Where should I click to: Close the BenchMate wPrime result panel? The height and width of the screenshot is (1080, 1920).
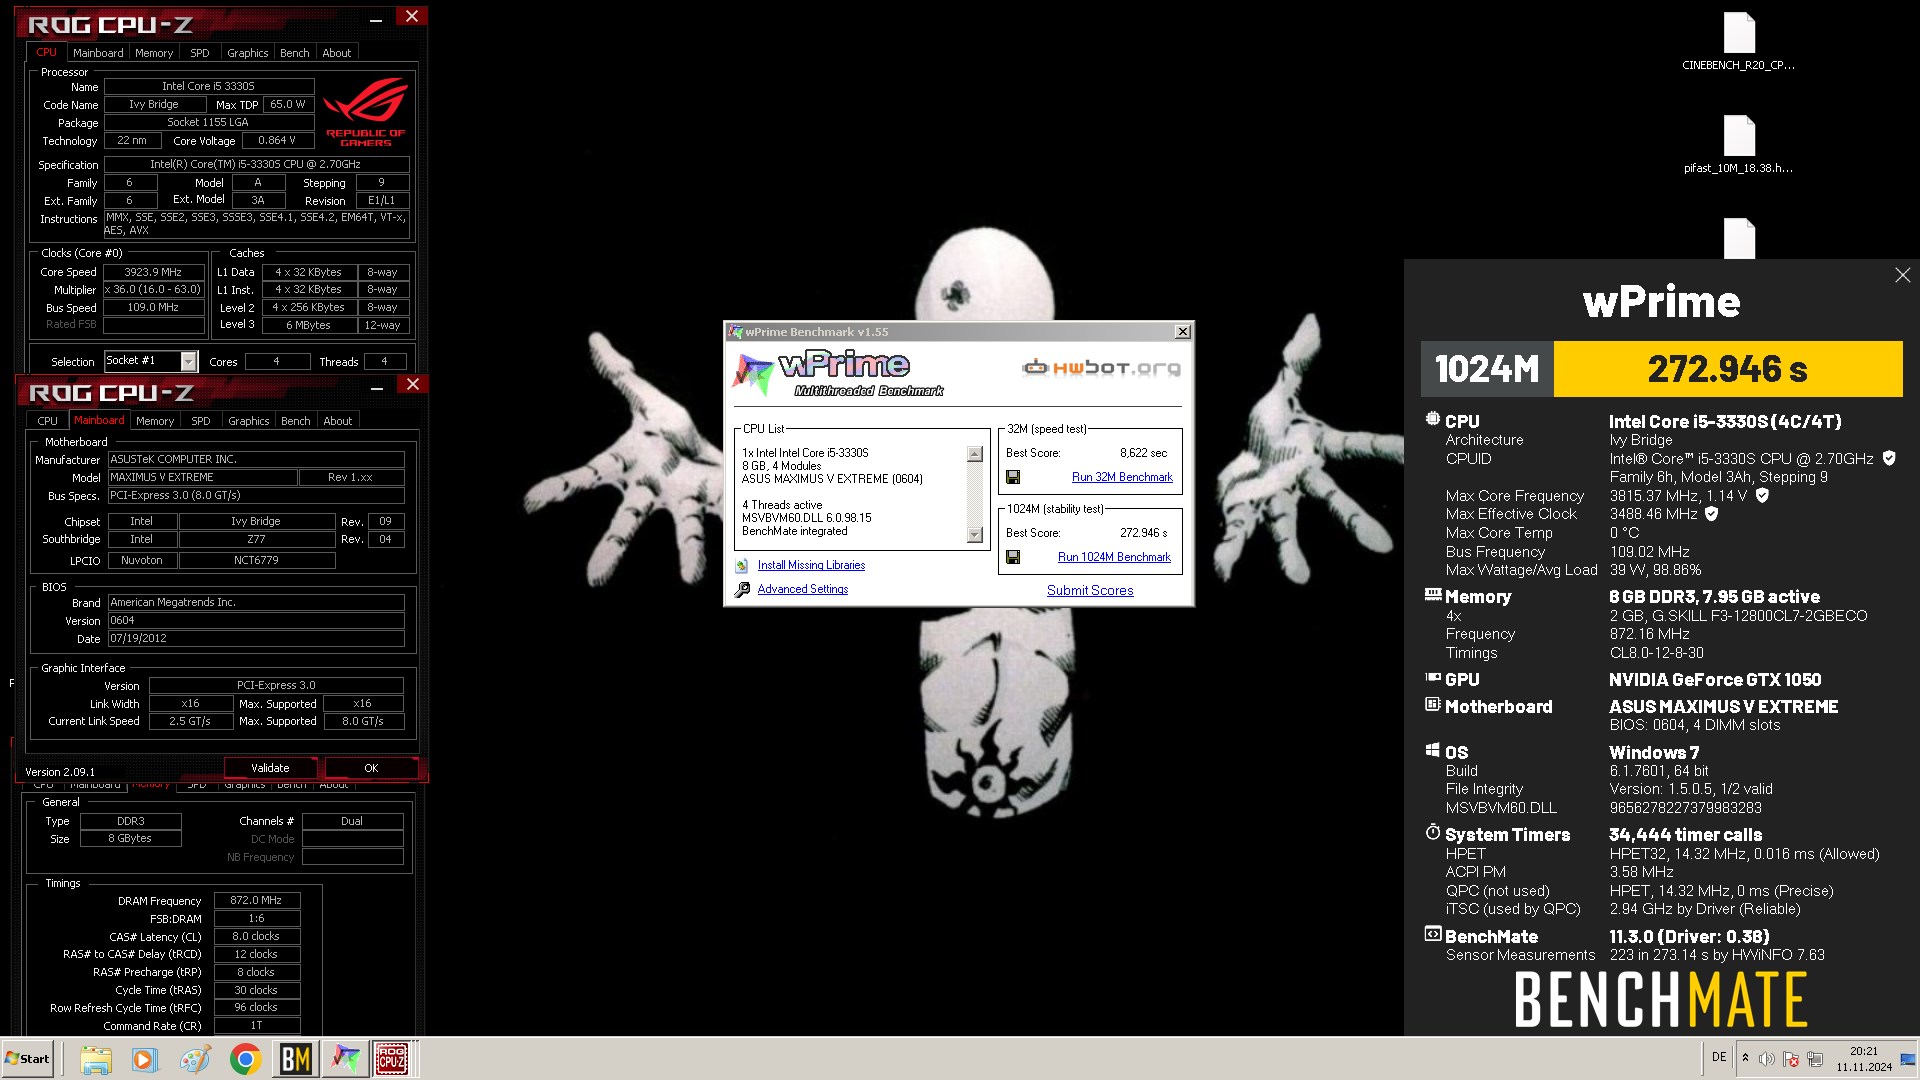(x=1902, y=275)
